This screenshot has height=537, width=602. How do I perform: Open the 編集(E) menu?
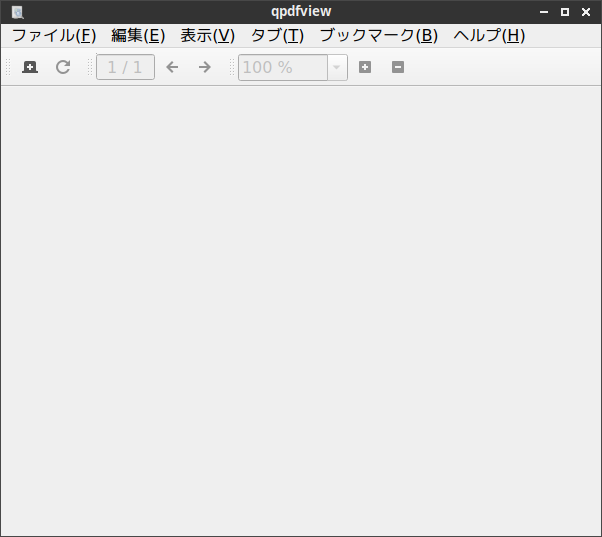pos(138,36)
